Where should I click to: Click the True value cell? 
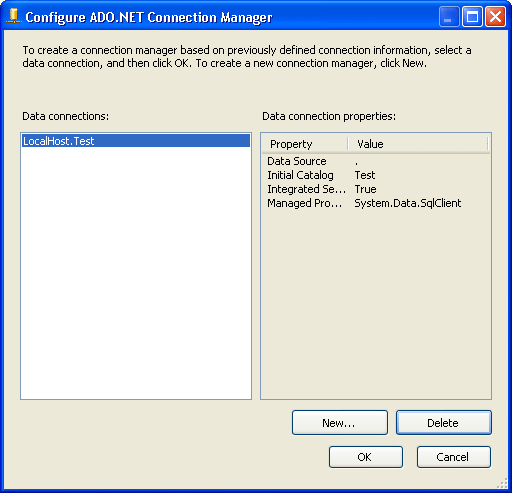365,189
